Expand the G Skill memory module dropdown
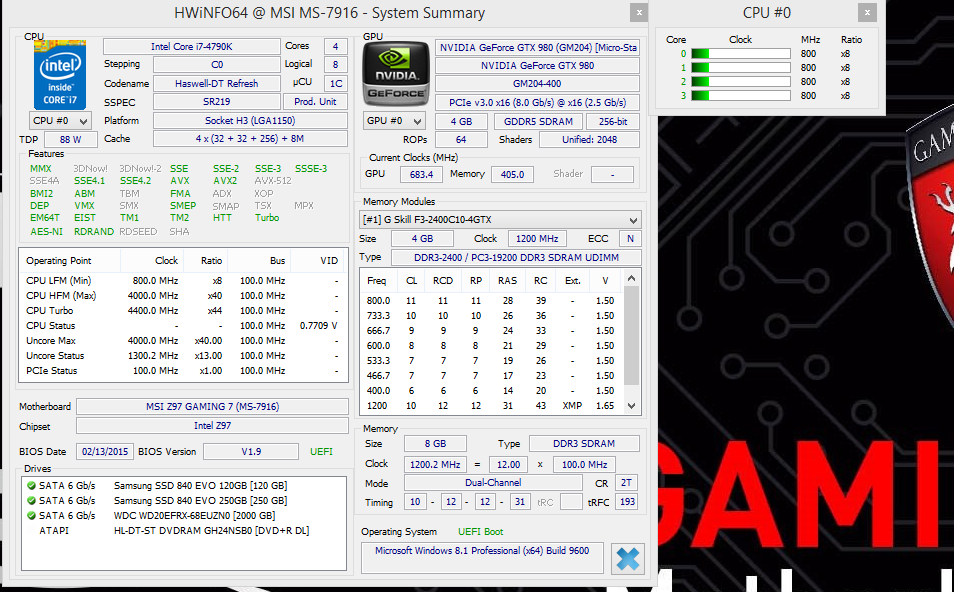Screen dimensions: 954x592 pyautogui.click(x=500, y=220)
